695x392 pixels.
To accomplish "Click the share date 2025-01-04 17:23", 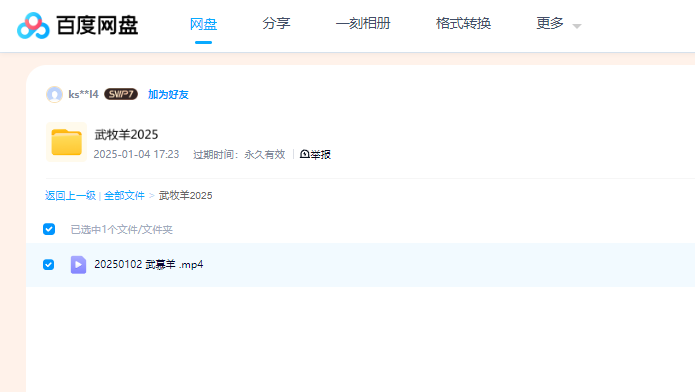I will [x=136, y=154].
